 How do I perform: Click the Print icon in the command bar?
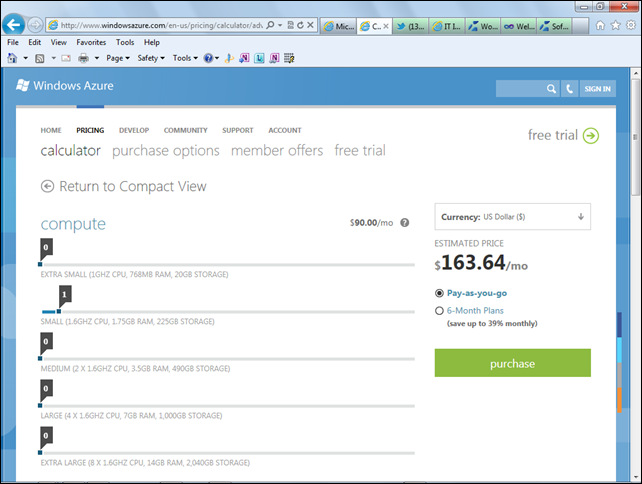(x=84, y=58)
